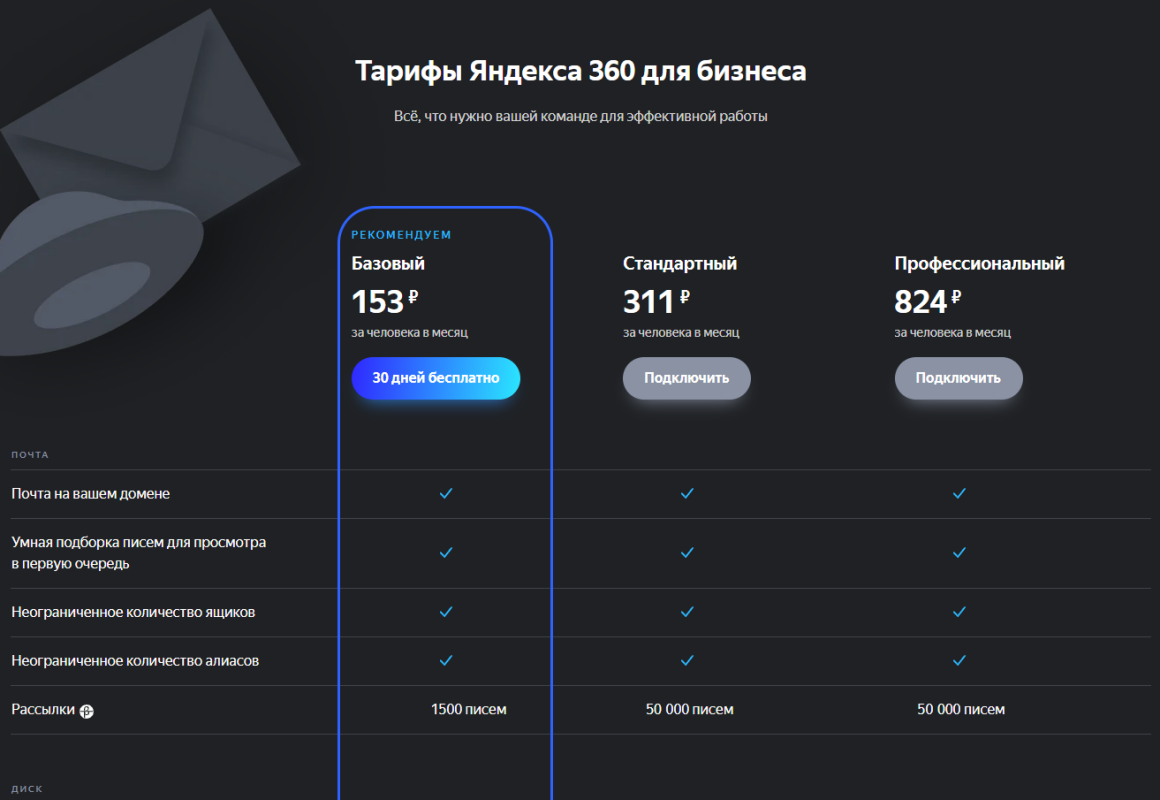The width and height of the screenshot is (1160, 800).
Task: Click Стандартный checkmark for Неограниченное количество ящиков
Action: 687,612
